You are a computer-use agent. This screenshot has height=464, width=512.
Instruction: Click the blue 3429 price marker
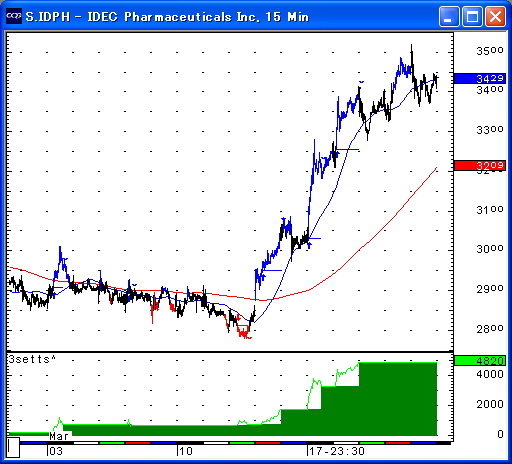click(480, 78)
